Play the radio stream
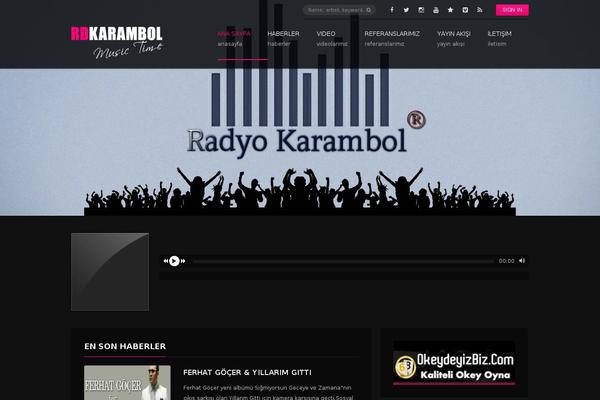Screen dimensions: 600x400 (174, 261)
